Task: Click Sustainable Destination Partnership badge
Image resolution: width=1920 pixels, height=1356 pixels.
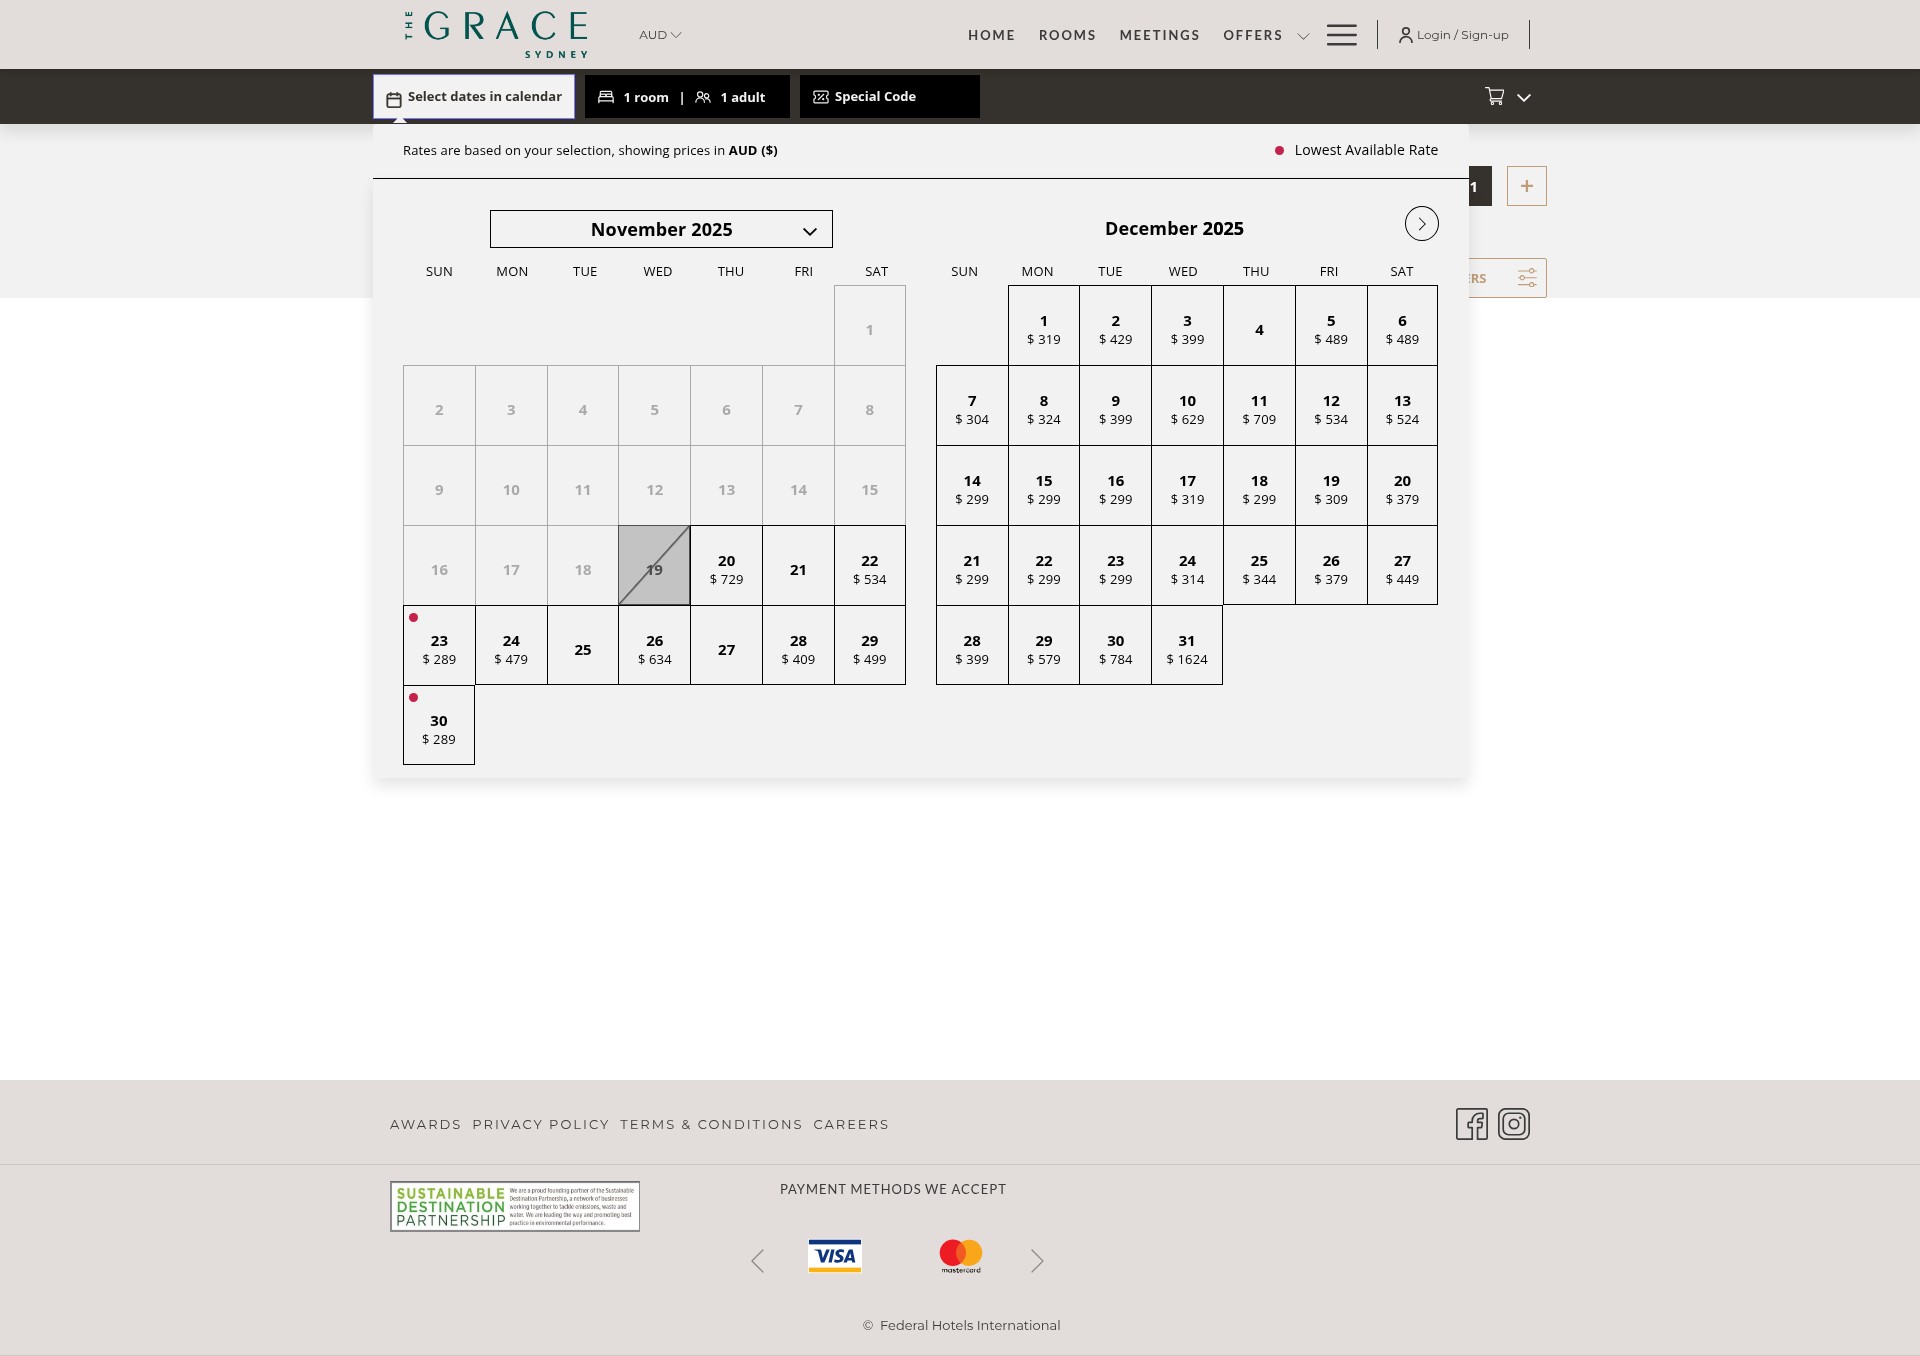Action: pyautogui.click(x=515, y=1206)
